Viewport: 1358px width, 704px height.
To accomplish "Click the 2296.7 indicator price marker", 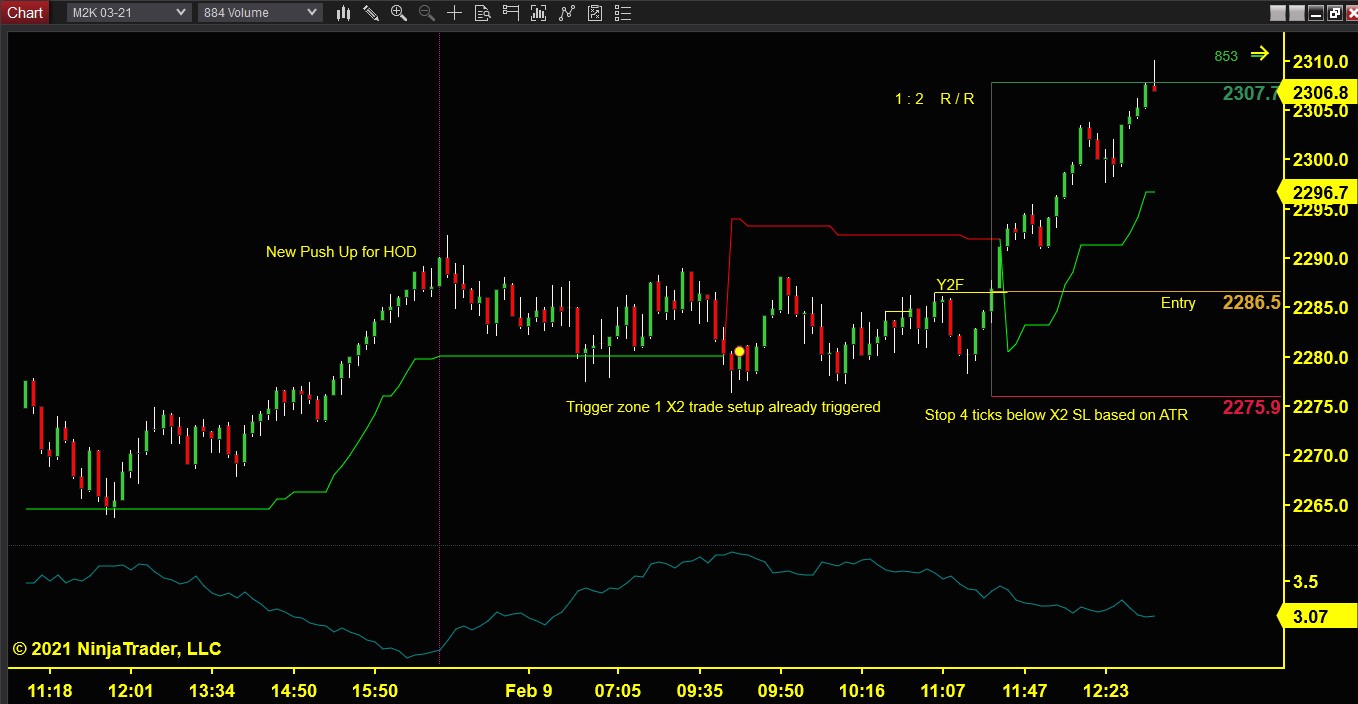I will [x=1319, y=192].
